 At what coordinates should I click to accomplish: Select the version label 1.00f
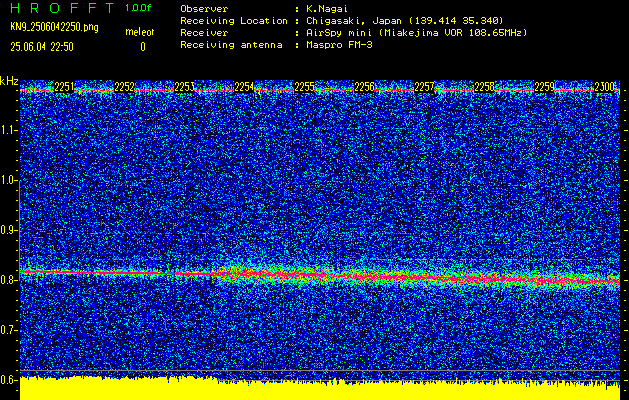tap(138, 8)
